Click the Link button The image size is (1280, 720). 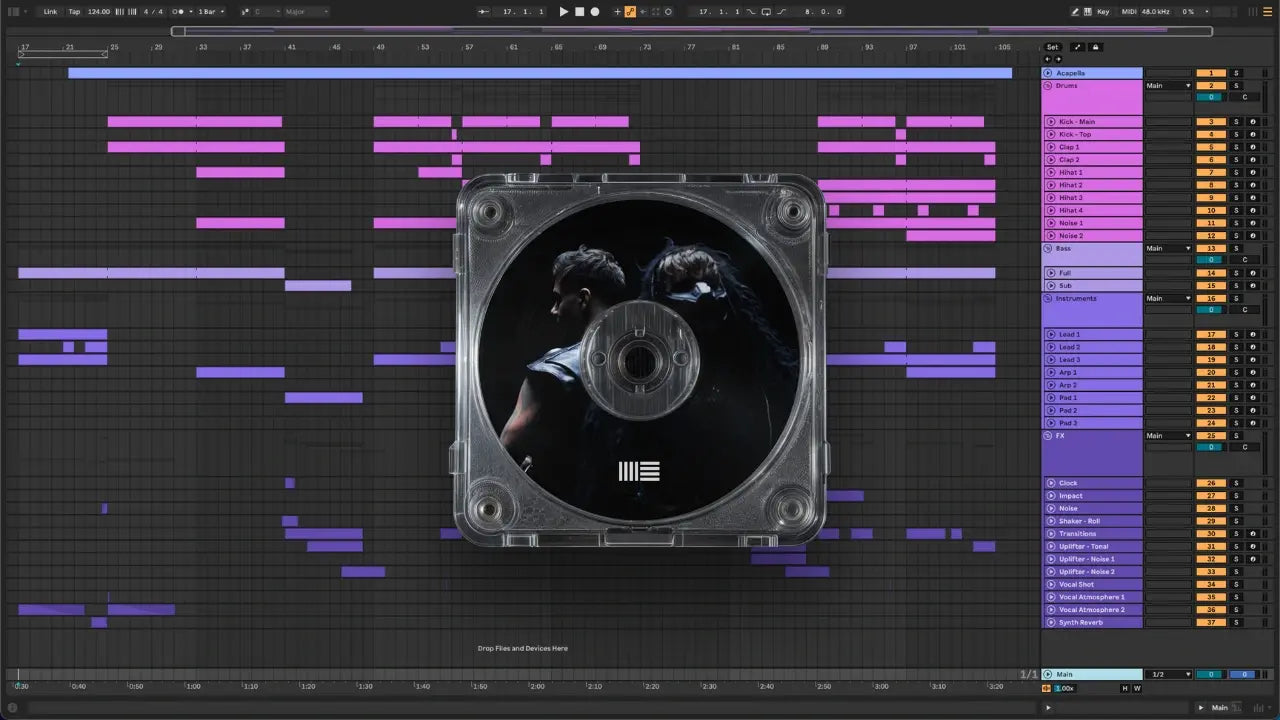50,12
